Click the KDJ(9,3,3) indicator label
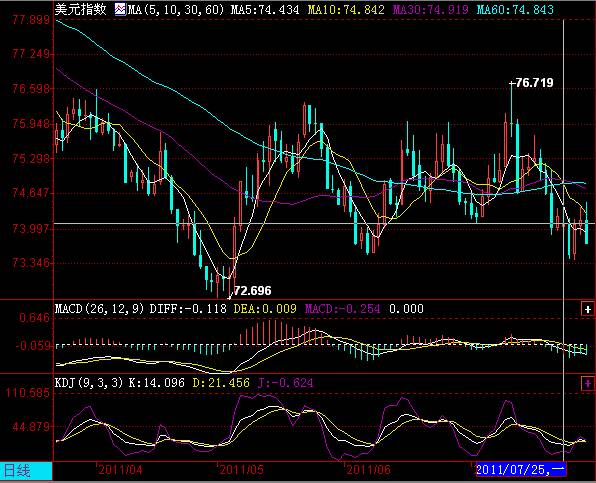Screen dimensions: 596x483 pos(89,383)
